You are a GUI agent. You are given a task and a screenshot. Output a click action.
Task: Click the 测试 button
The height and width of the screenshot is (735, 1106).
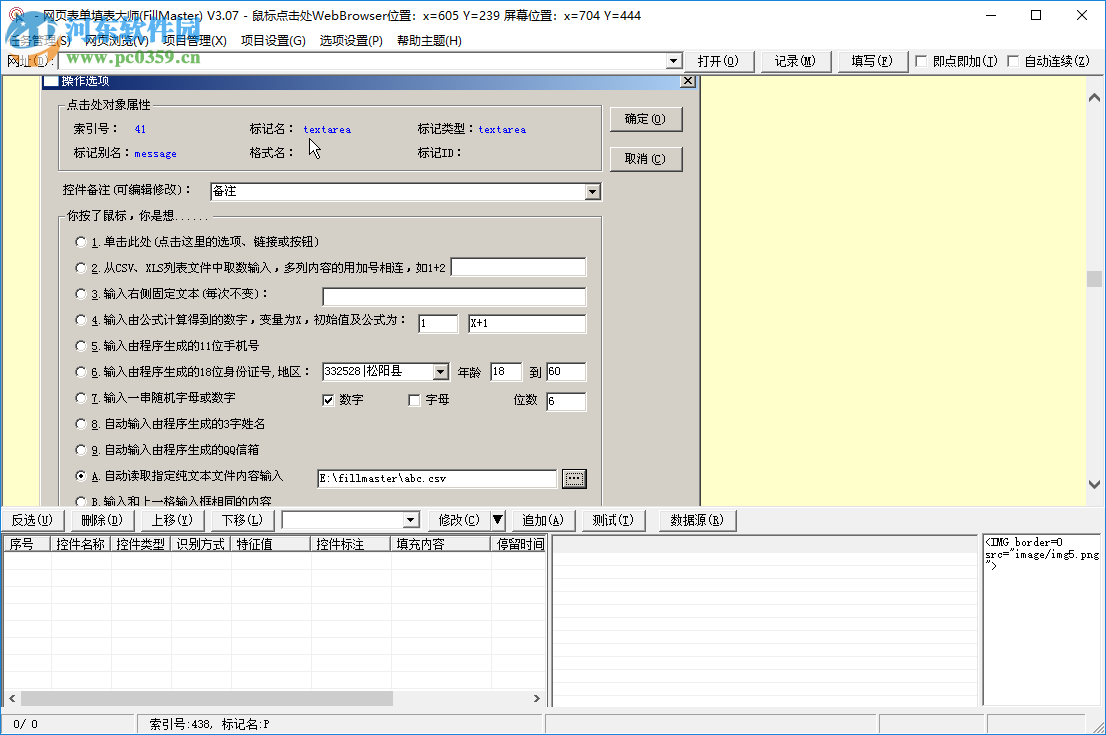pyautogui.click(x=613, y=520)
